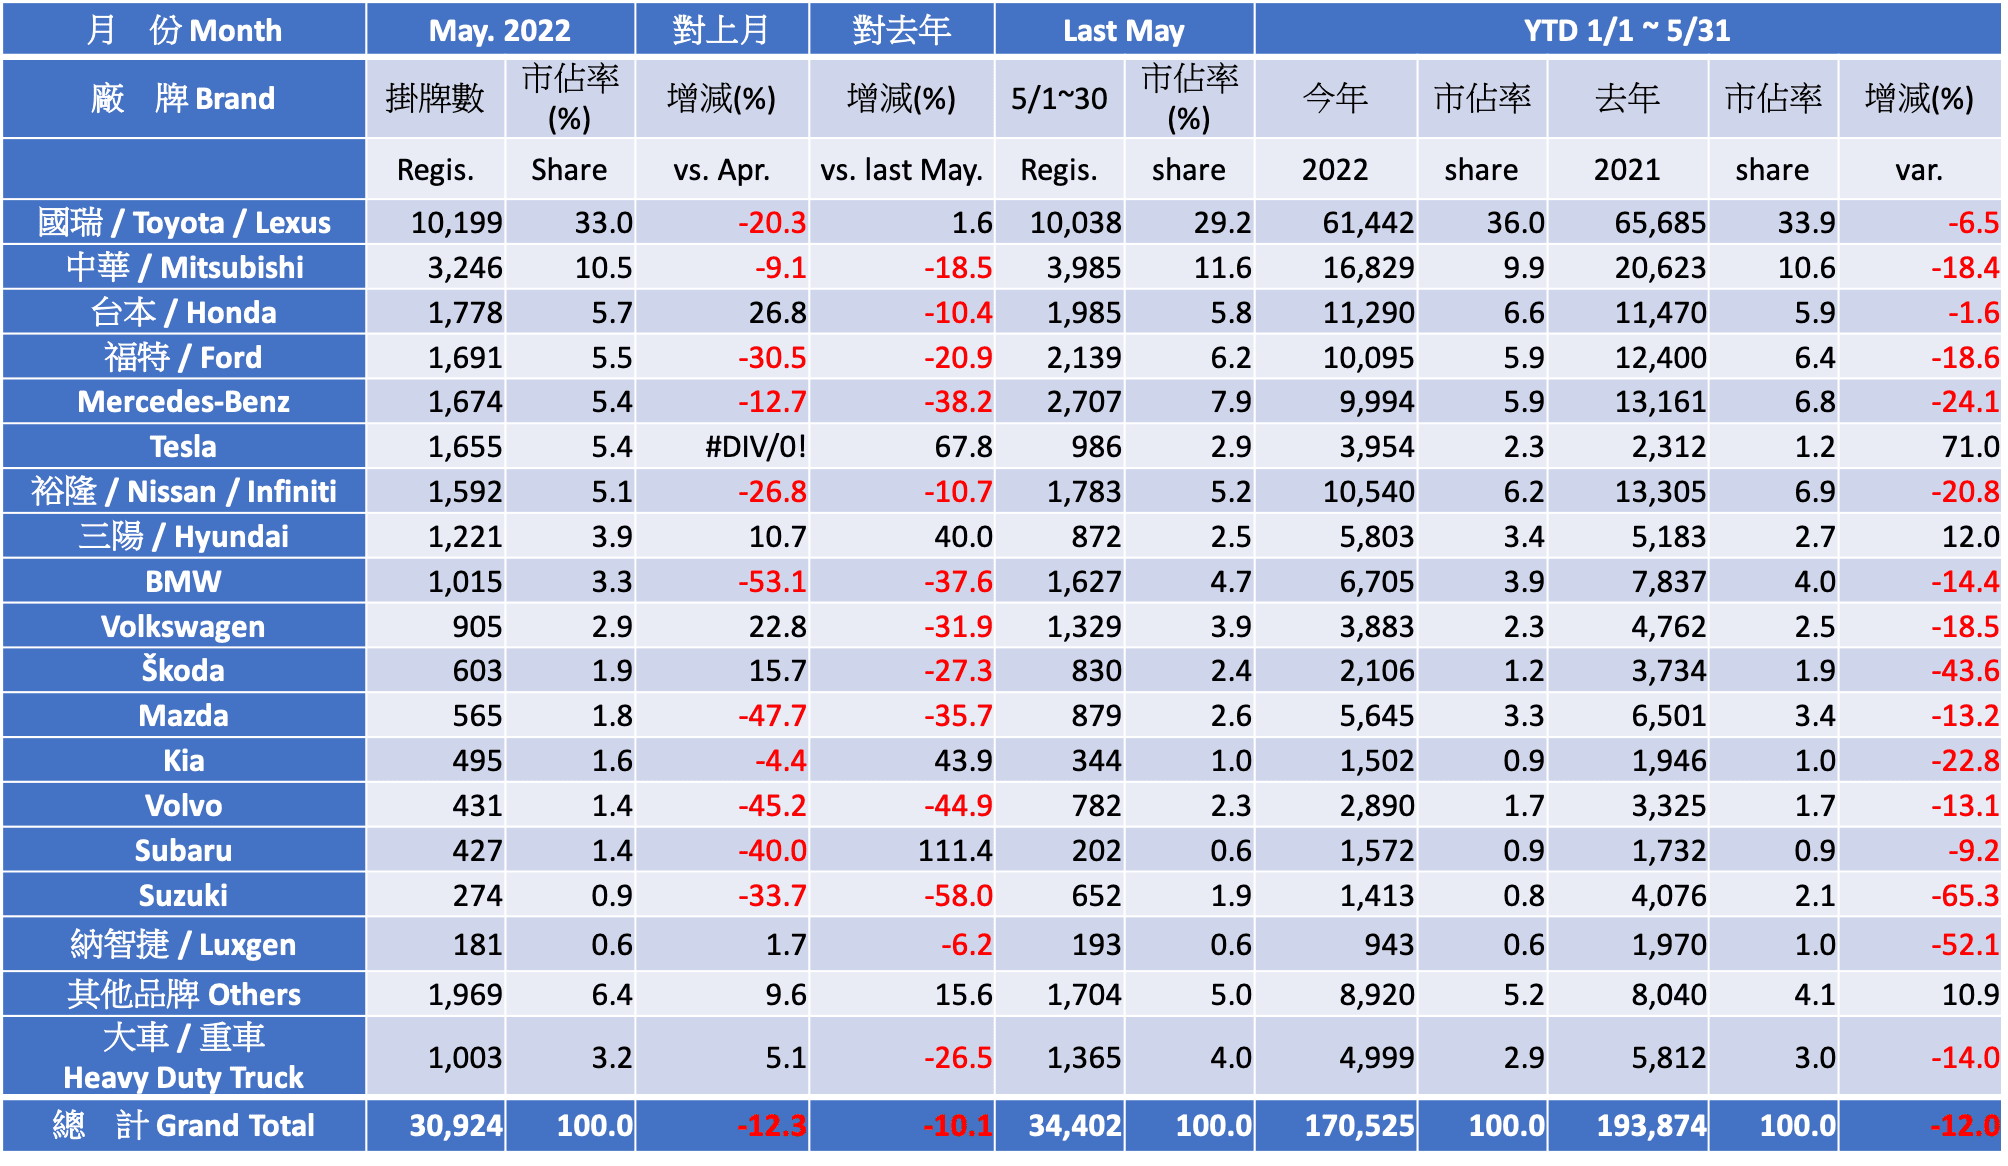
Task: Select Kia vs last May 43.9
Action: click(x=902, y=760)
